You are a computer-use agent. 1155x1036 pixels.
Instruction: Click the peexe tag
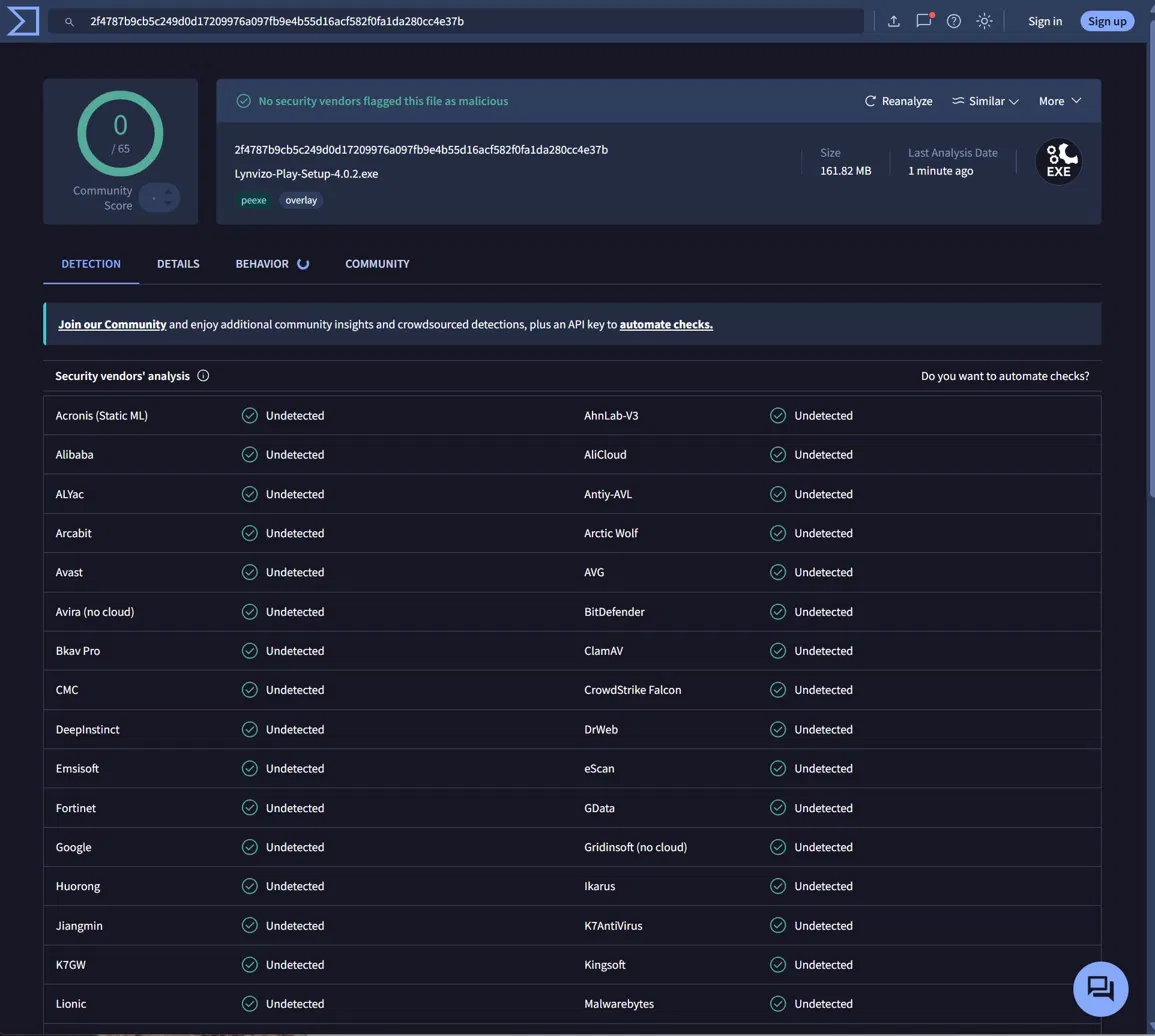[253, 200]
